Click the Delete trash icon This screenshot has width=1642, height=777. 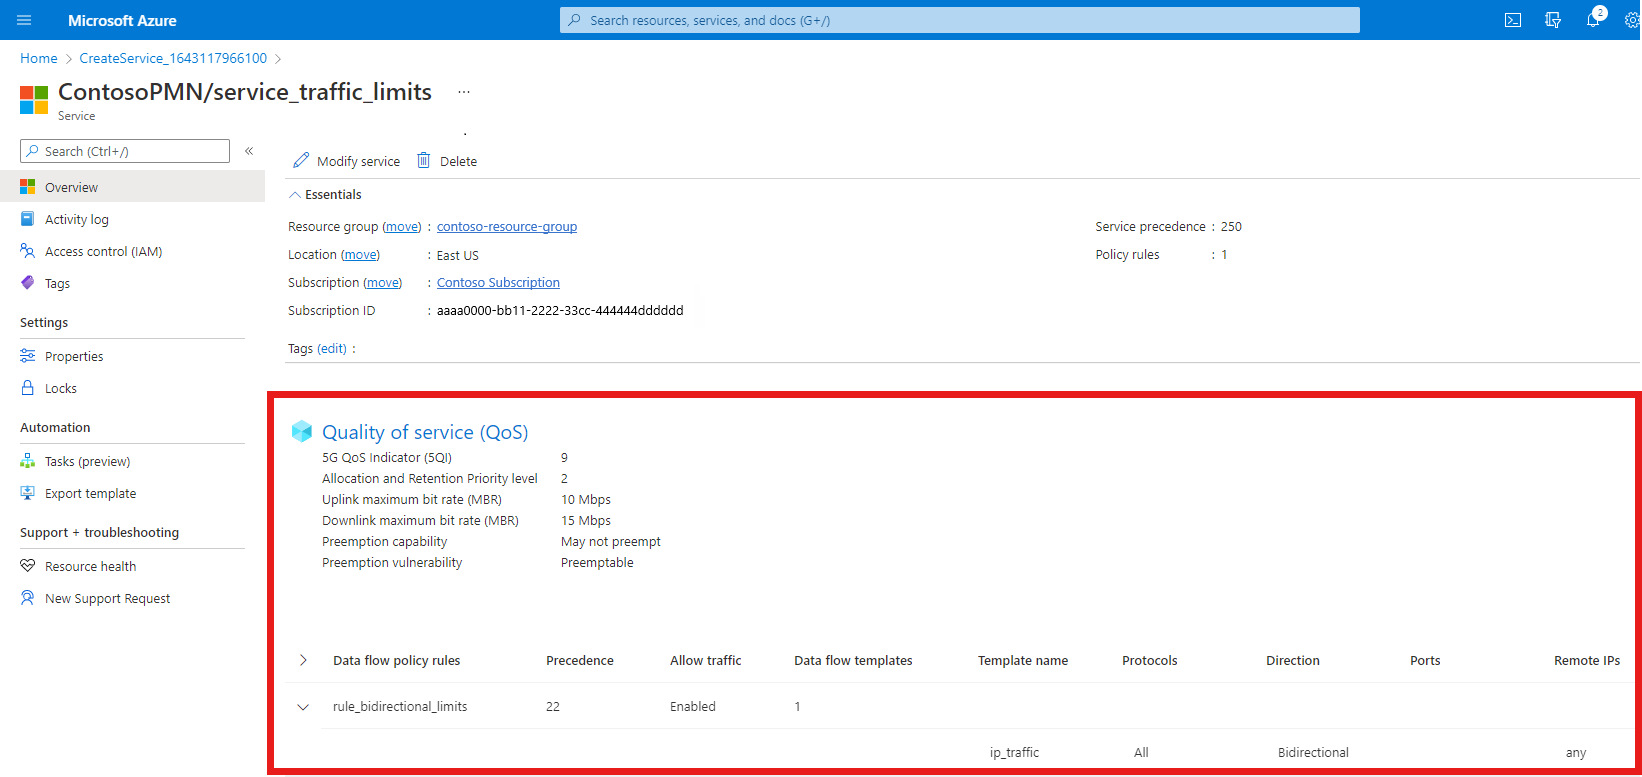[x=424, y=161]
